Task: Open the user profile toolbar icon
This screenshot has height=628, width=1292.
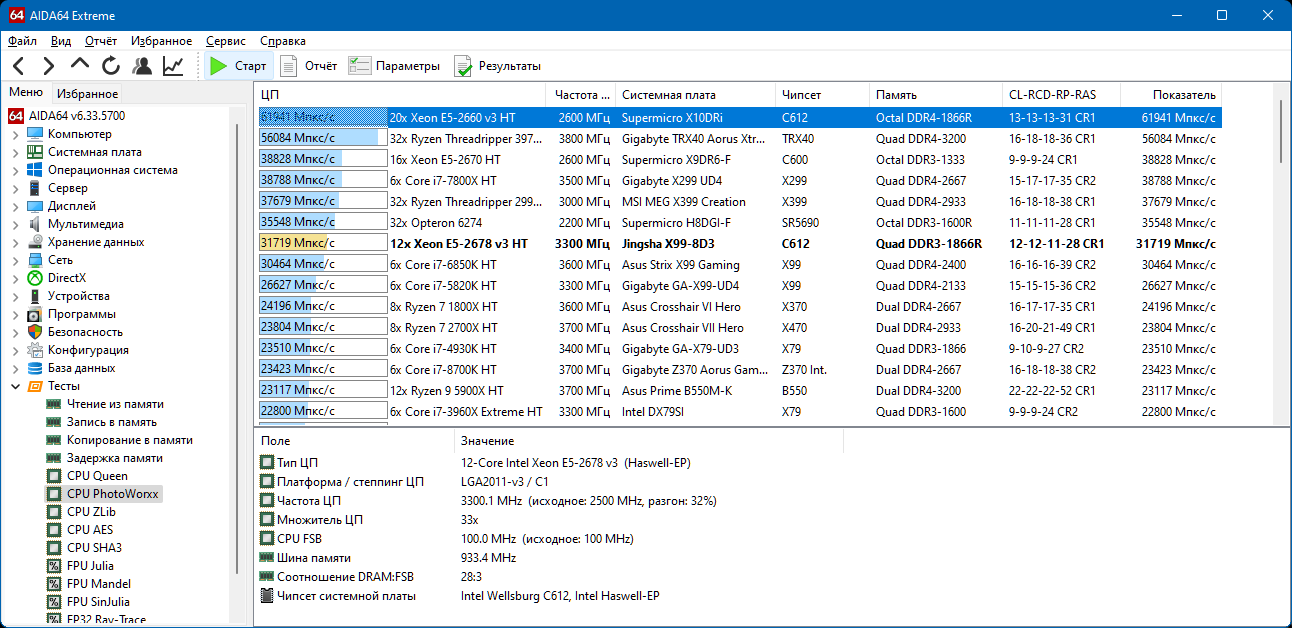Action: pos(142,66)
